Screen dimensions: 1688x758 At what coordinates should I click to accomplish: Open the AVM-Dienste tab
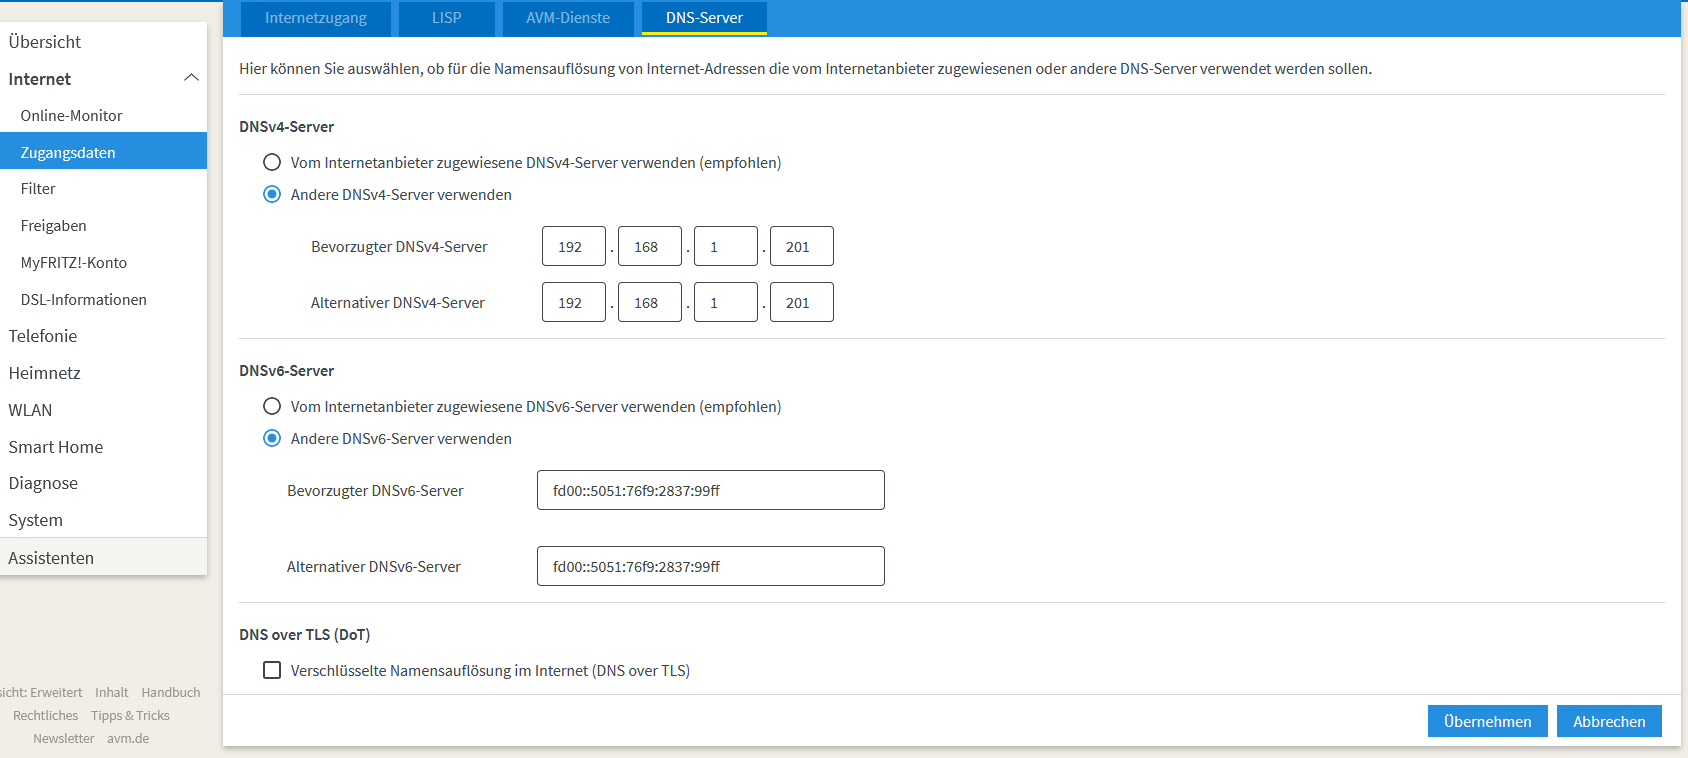567,18
